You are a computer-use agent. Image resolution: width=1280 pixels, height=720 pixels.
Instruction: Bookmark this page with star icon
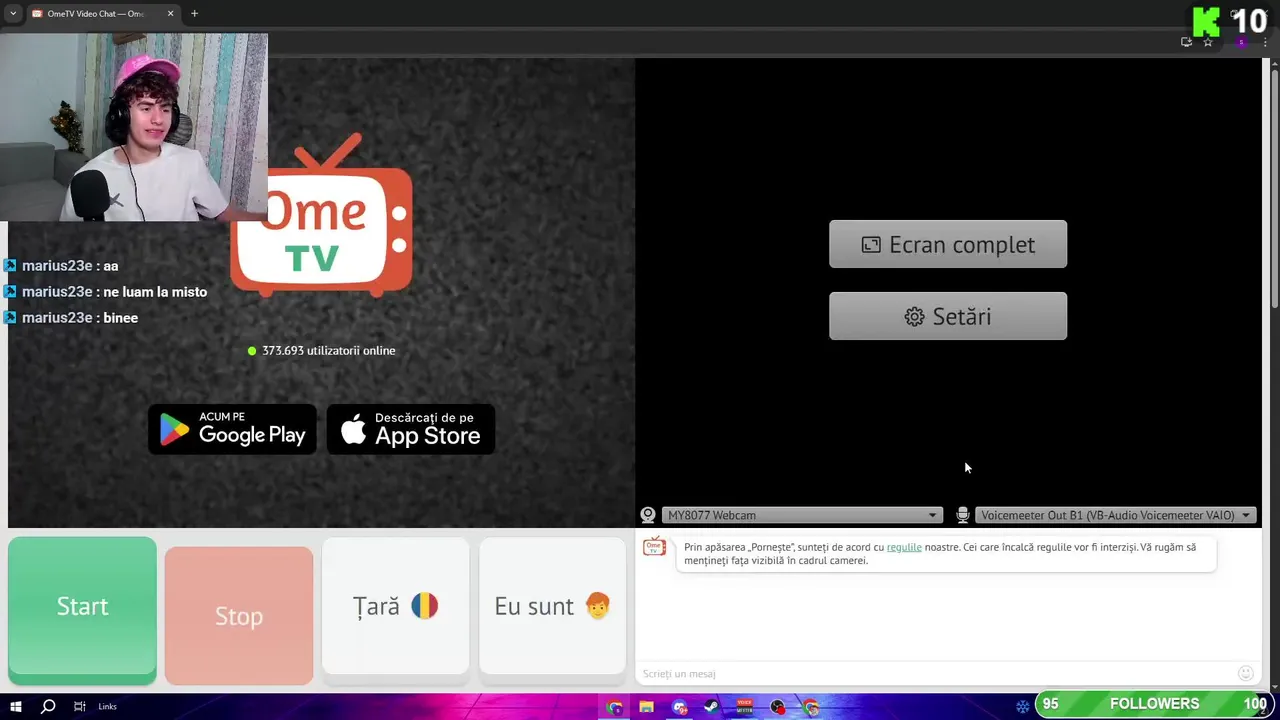click(x=1208, y=42)
